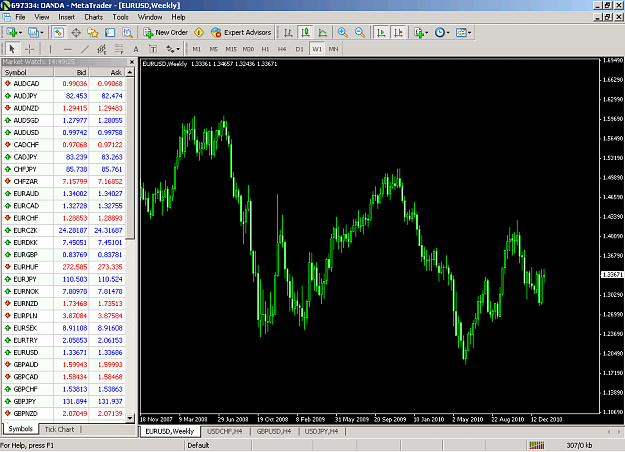The height and width of the screenshot is (452, 625).
Task: Click the connection status bars indicator
Action: [537, 445]
